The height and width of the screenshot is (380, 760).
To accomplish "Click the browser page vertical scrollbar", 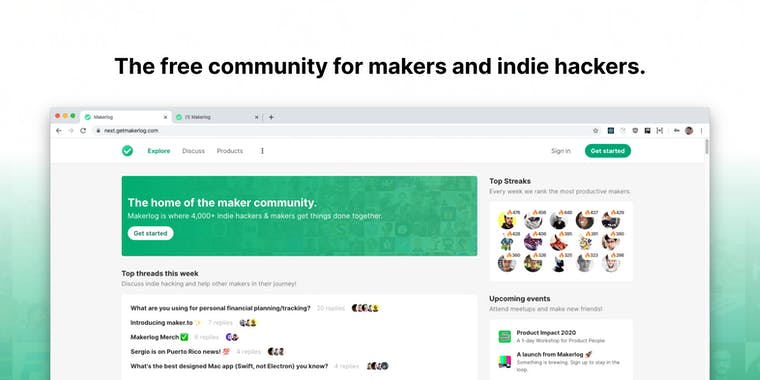I will [707, 147].
